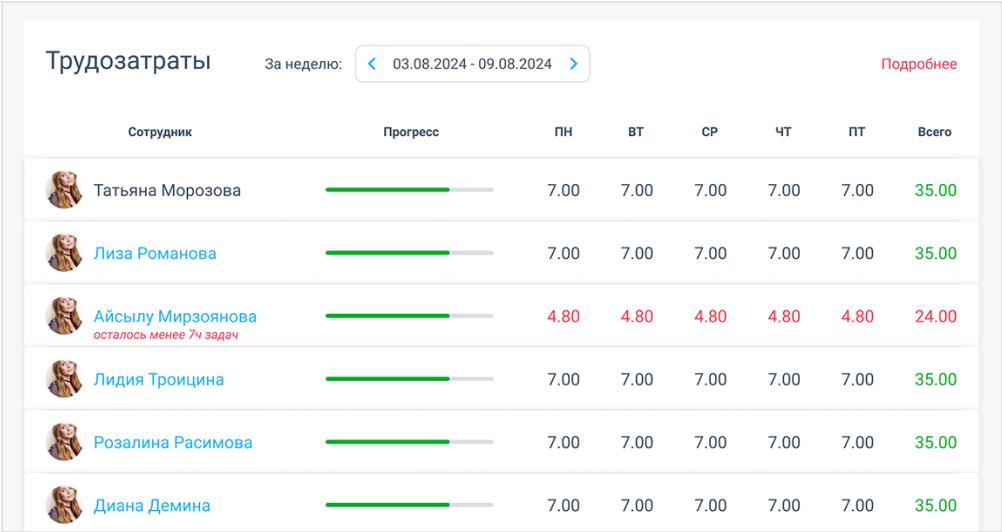The height and width of the screenshot is (532, 1002).
Task: Click the Всего column header
Action: point(934,132)
